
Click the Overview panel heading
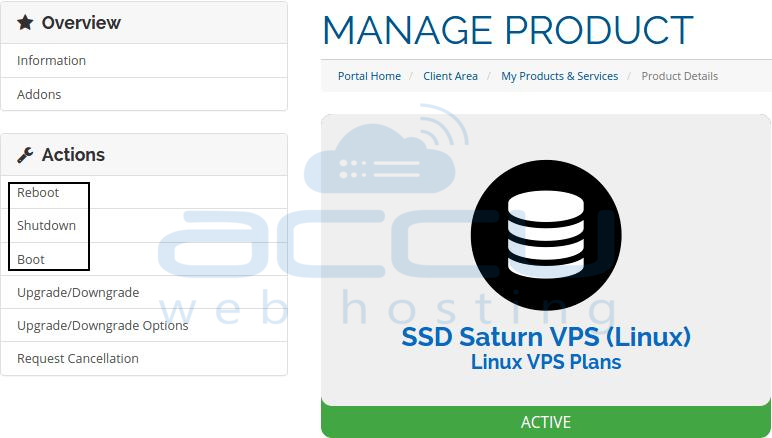pyautogui.click(x=81, y=23)
